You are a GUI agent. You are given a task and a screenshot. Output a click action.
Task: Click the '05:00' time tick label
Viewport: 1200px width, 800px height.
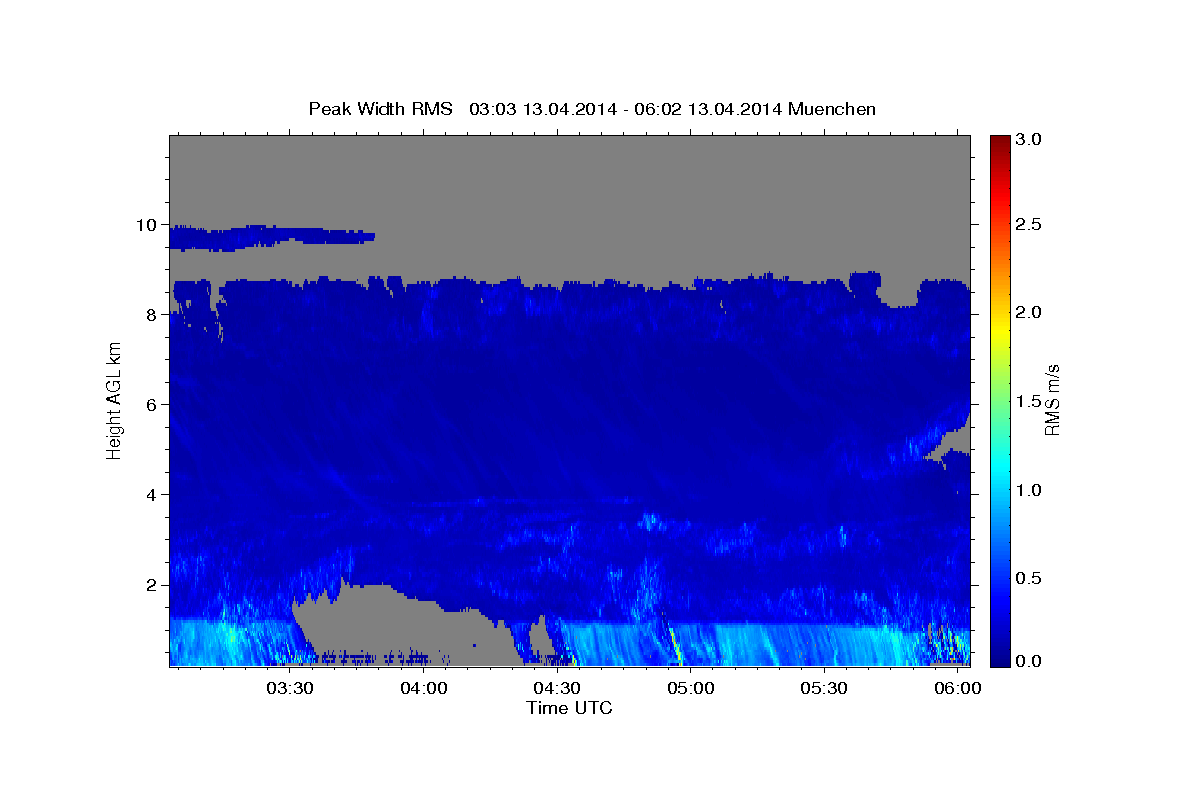[691, 688]
